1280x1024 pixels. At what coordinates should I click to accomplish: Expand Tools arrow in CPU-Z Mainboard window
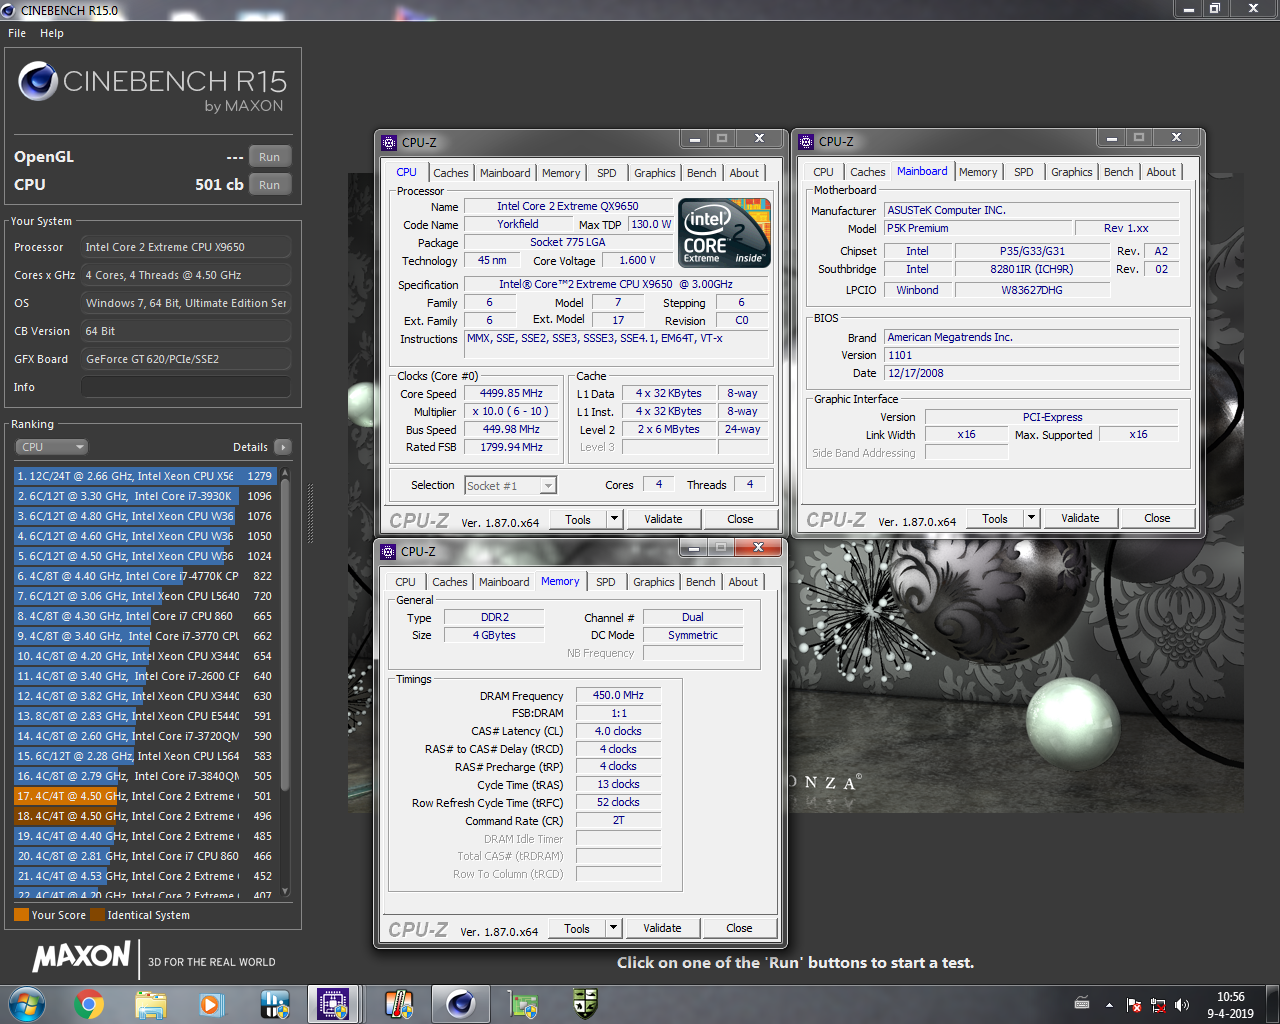point(1032,518)
